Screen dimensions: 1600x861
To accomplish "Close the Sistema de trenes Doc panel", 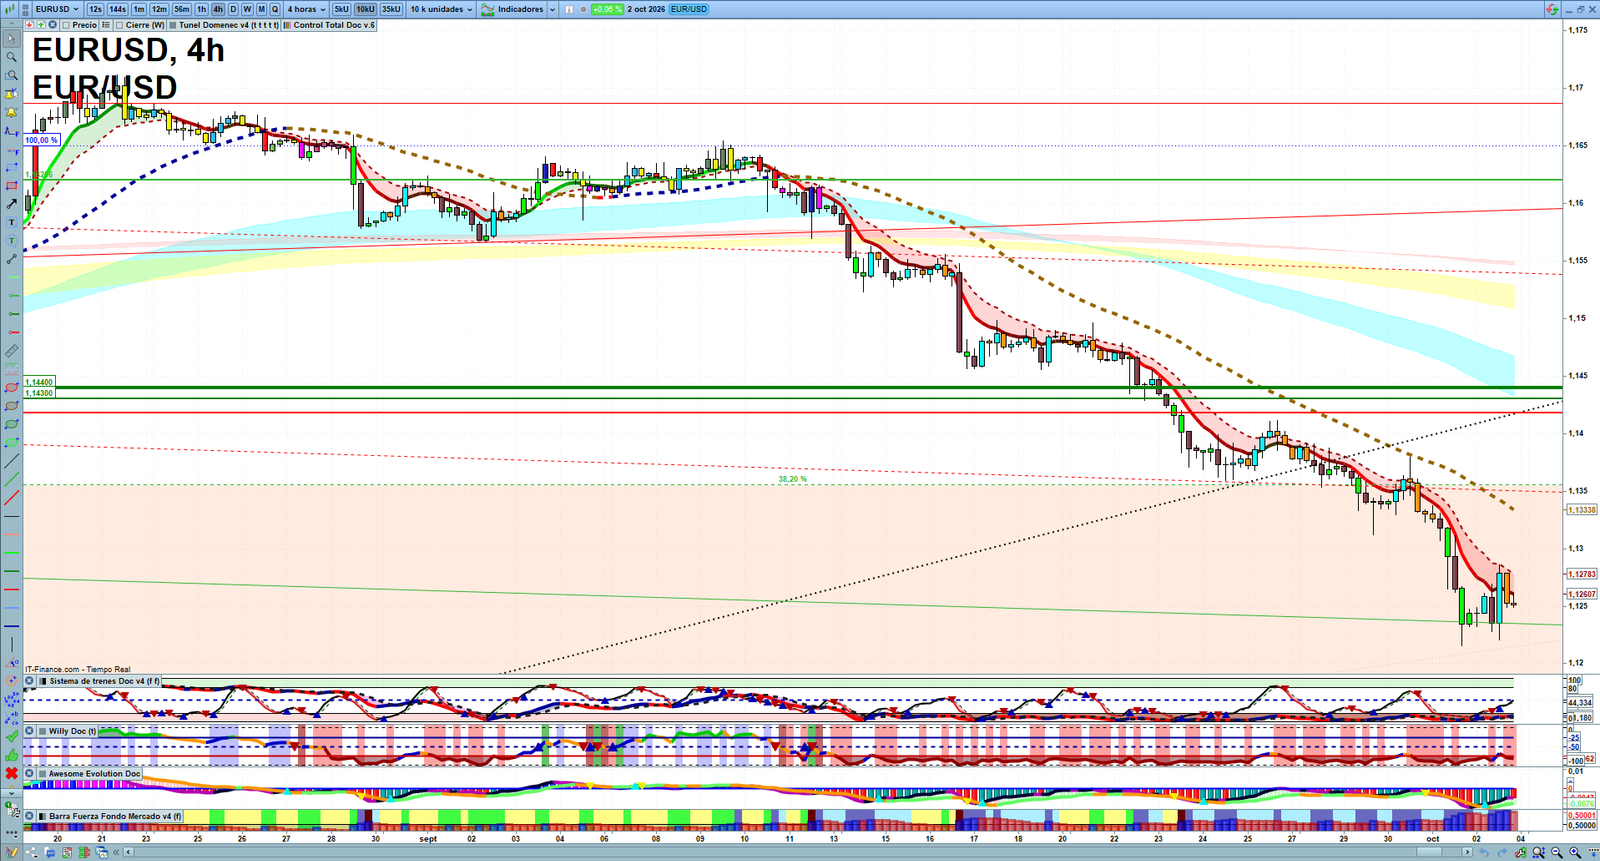I will click(x=30, y=681).
